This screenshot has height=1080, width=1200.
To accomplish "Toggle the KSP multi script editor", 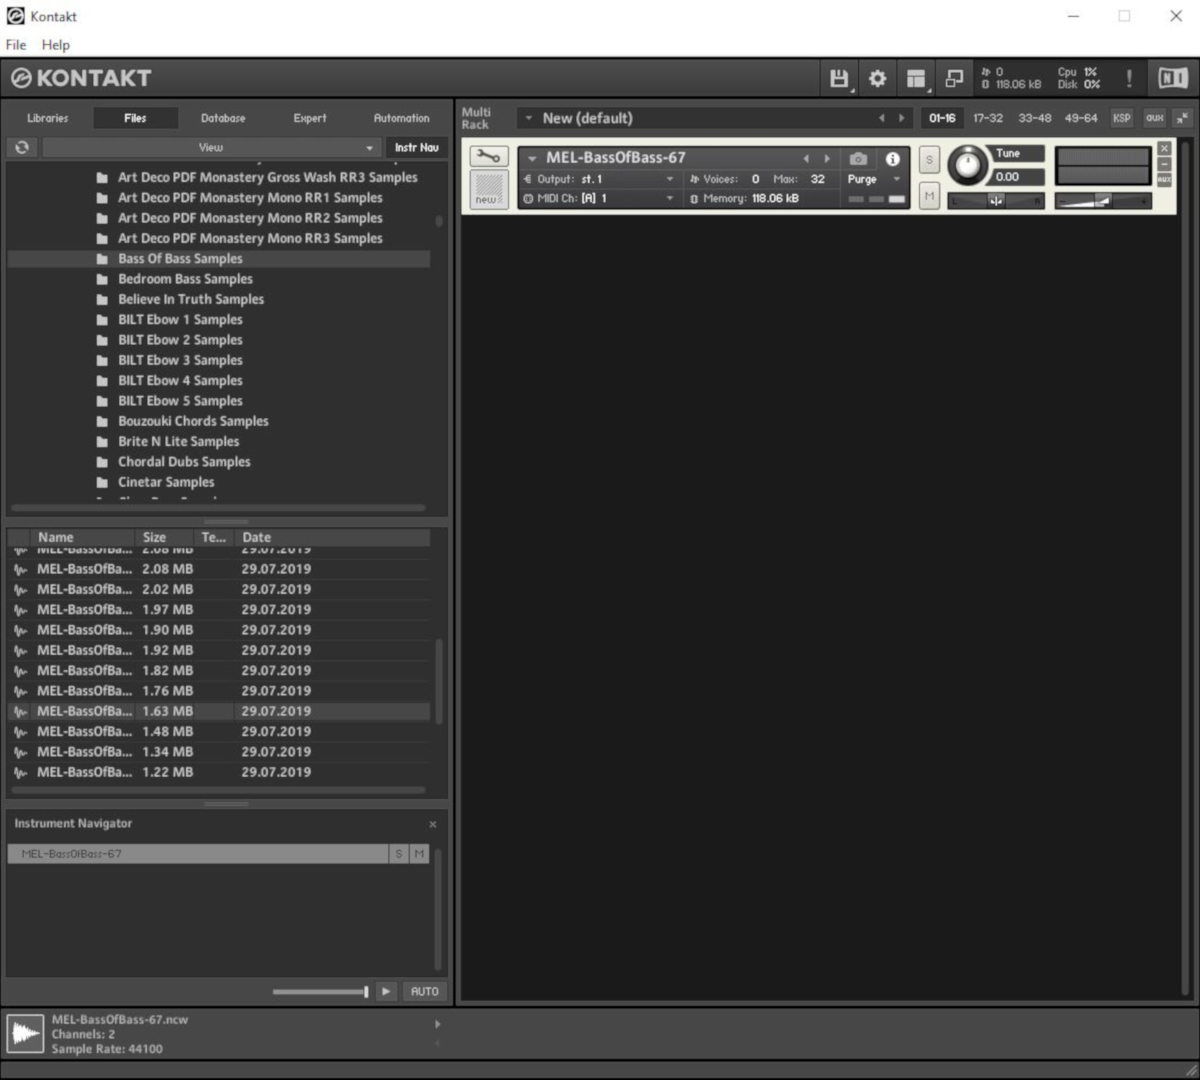I will coord(1122,118).
